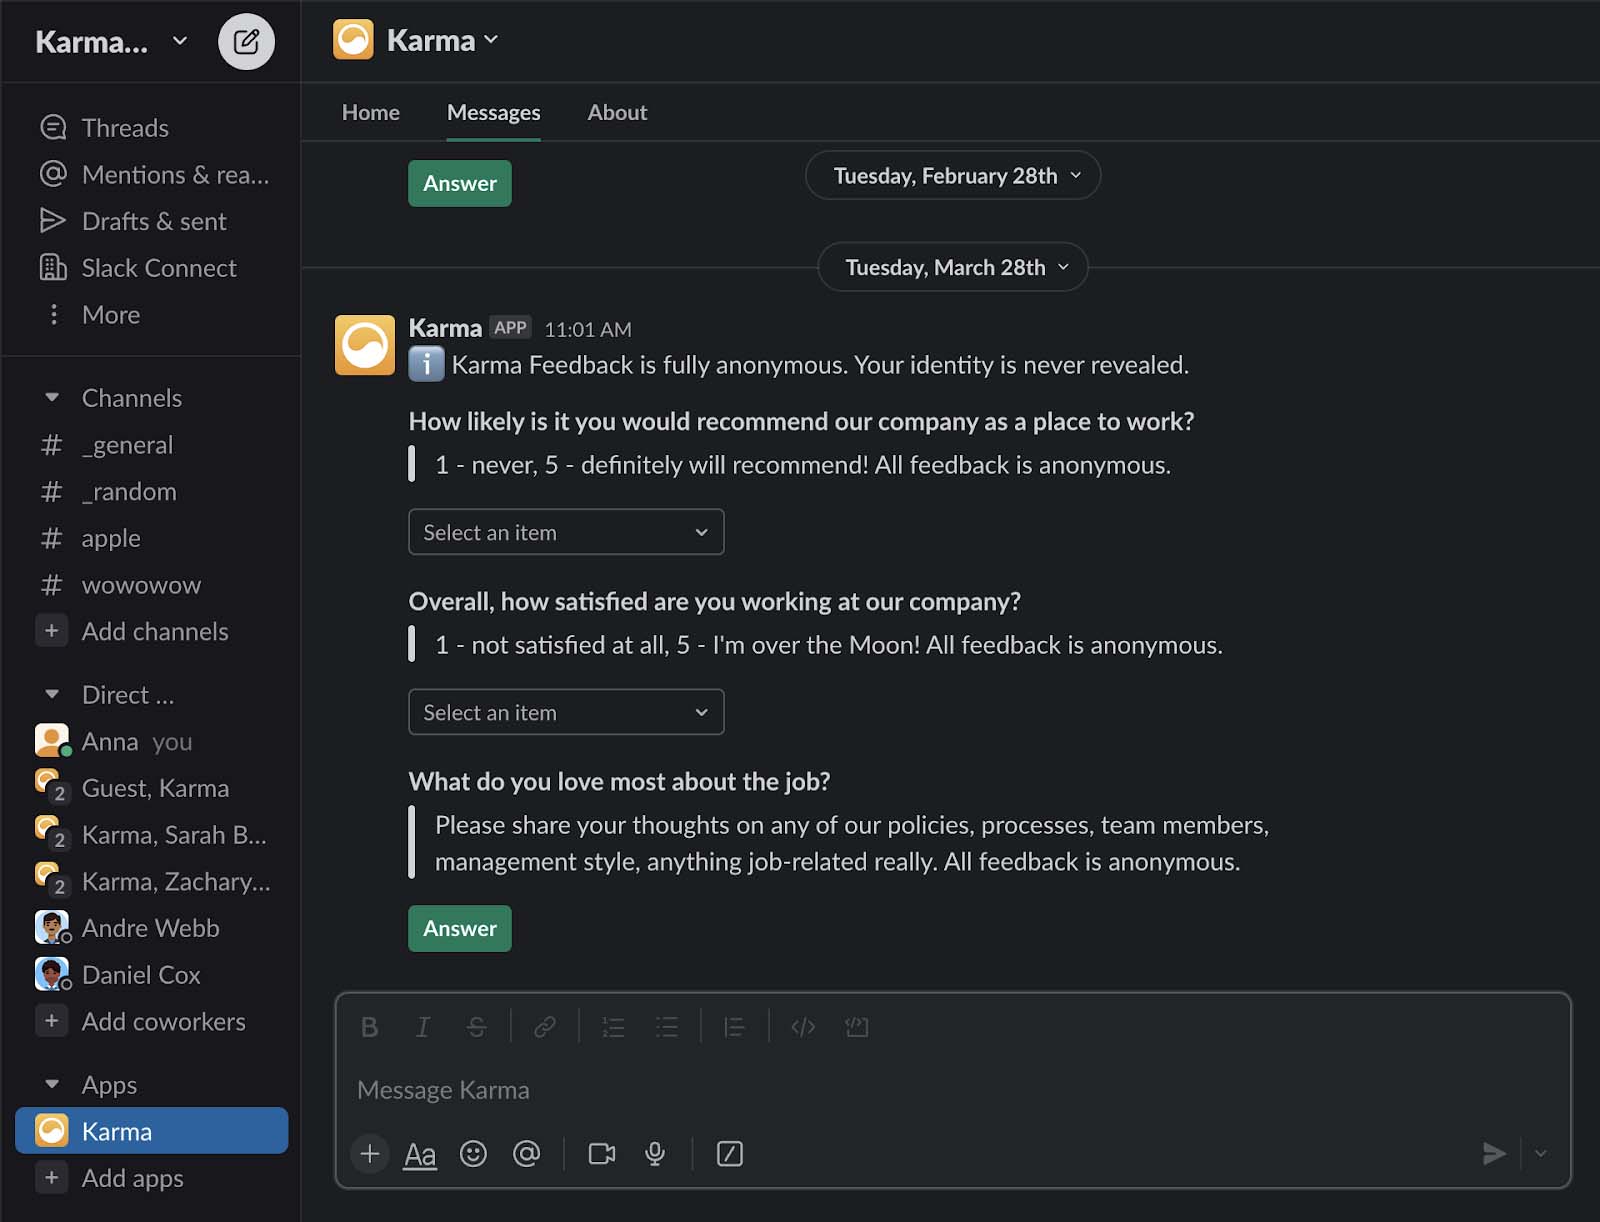The width and height of the screenshot is (1600, 1222).
Task: Record an audio clip with the microphone icon
Action: click(x=655, y=1154)
